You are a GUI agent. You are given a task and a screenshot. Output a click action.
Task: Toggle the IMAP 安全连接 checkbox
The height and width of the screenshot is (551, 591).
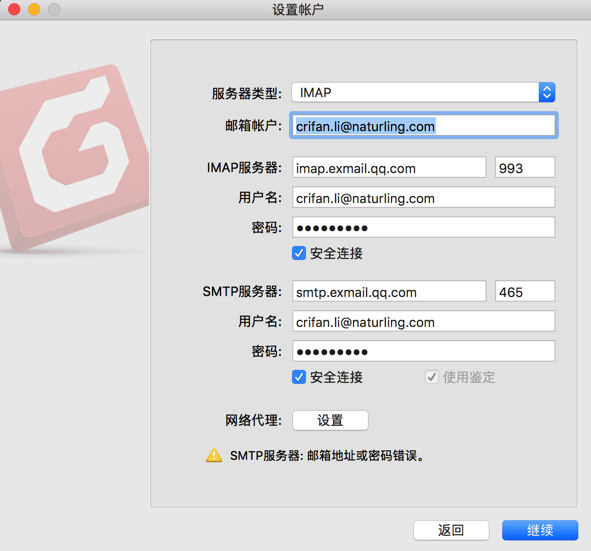click(299, 253)
